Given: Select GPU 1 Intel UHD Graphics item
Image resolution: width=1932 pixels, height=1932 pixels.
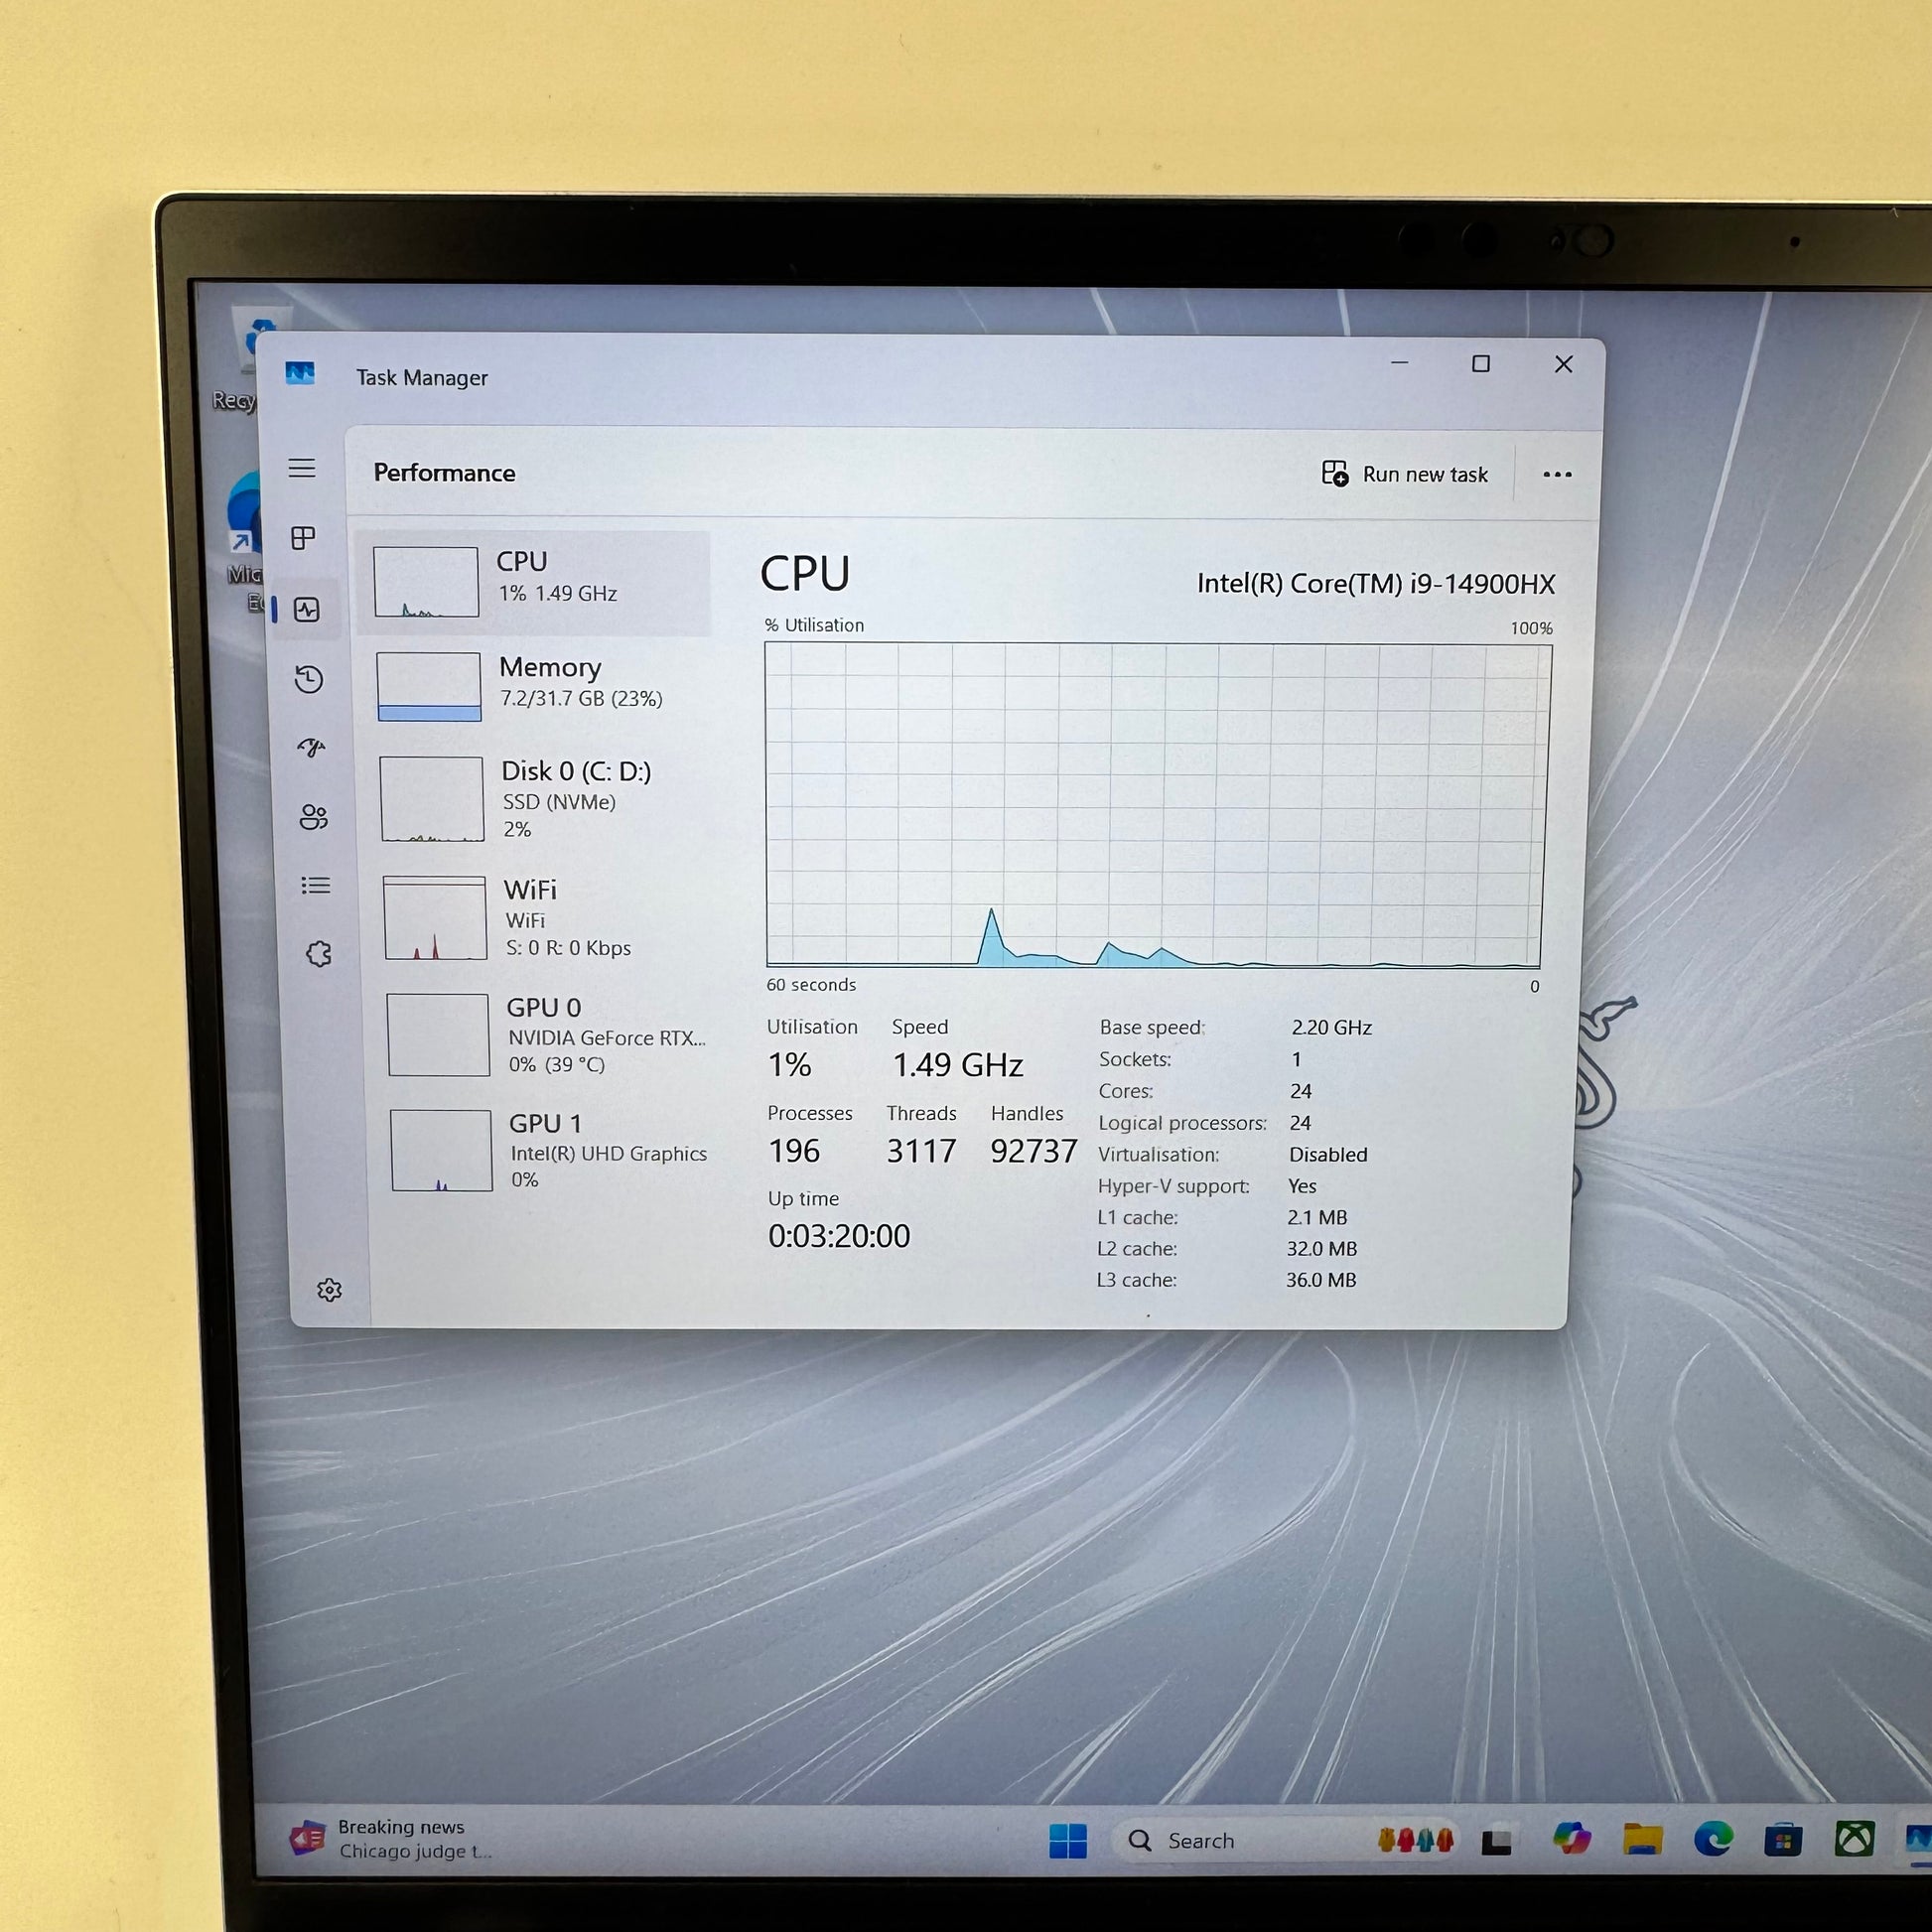Looking at the screenshot, I should point(548,1150).
